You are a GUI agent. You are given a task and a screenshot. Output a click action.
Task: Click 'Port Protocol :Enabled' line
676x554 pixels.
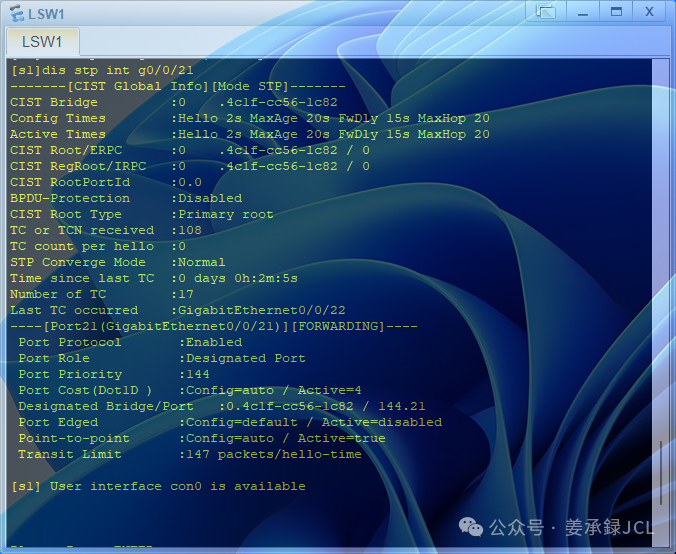(x=130, y=342)
